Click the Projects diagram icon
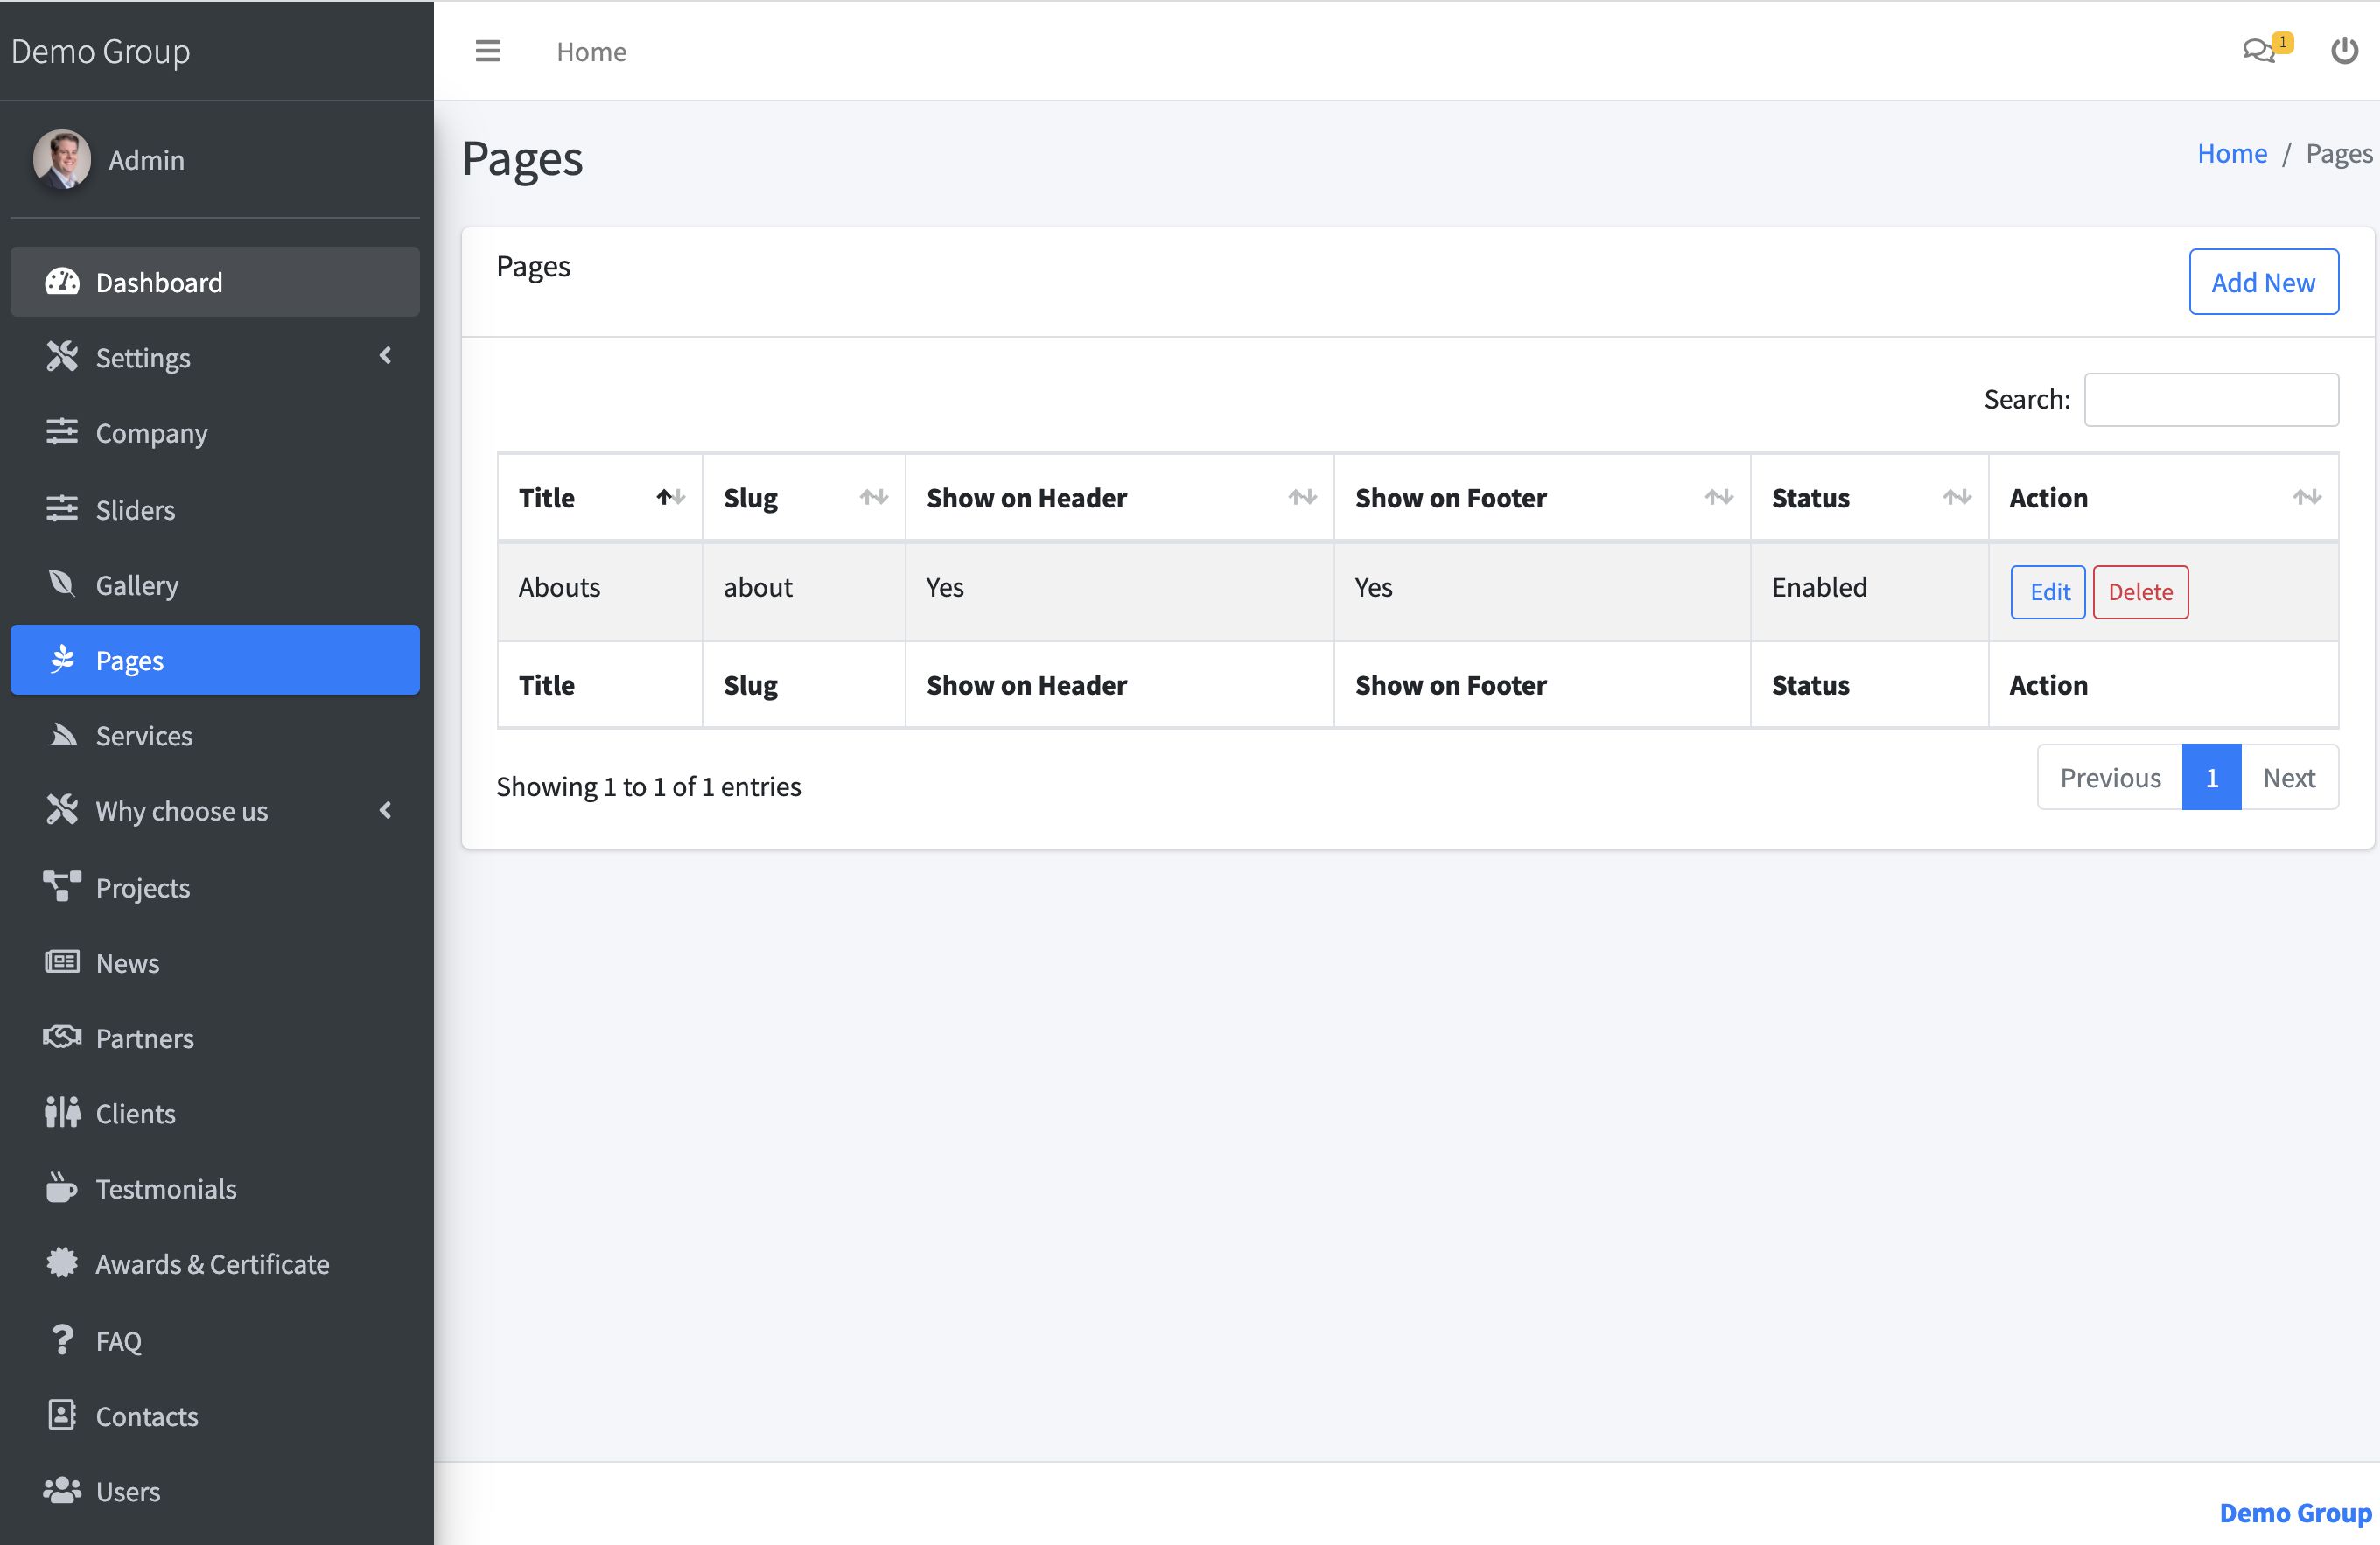The width and height of the screenshot is (2380, 1545). tap(62, 887)
